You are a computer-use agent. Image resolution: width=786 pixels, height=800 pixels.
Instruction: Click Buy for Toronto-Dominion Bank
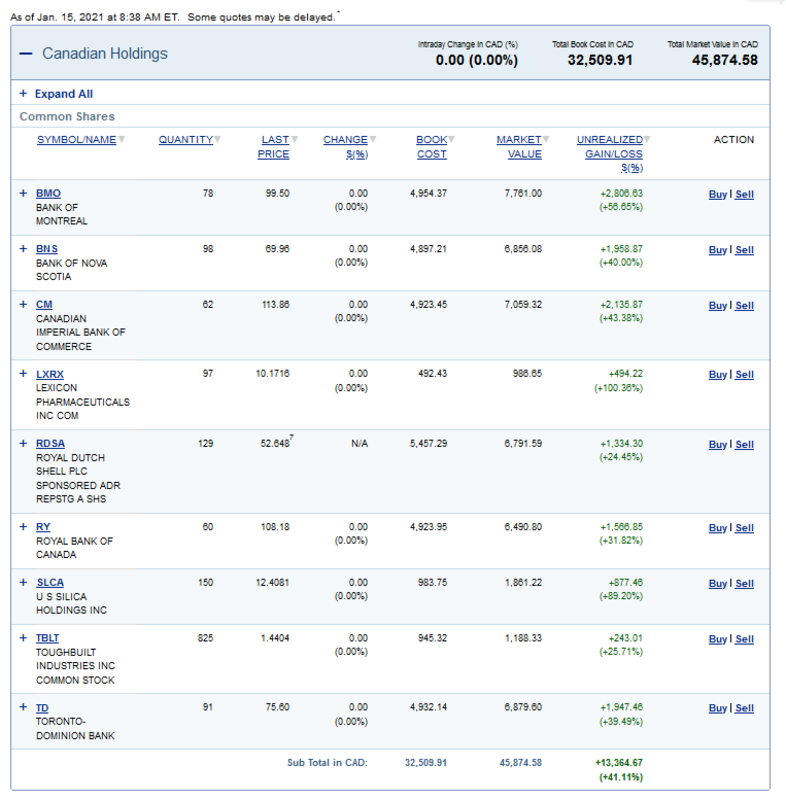coord(718,708)
